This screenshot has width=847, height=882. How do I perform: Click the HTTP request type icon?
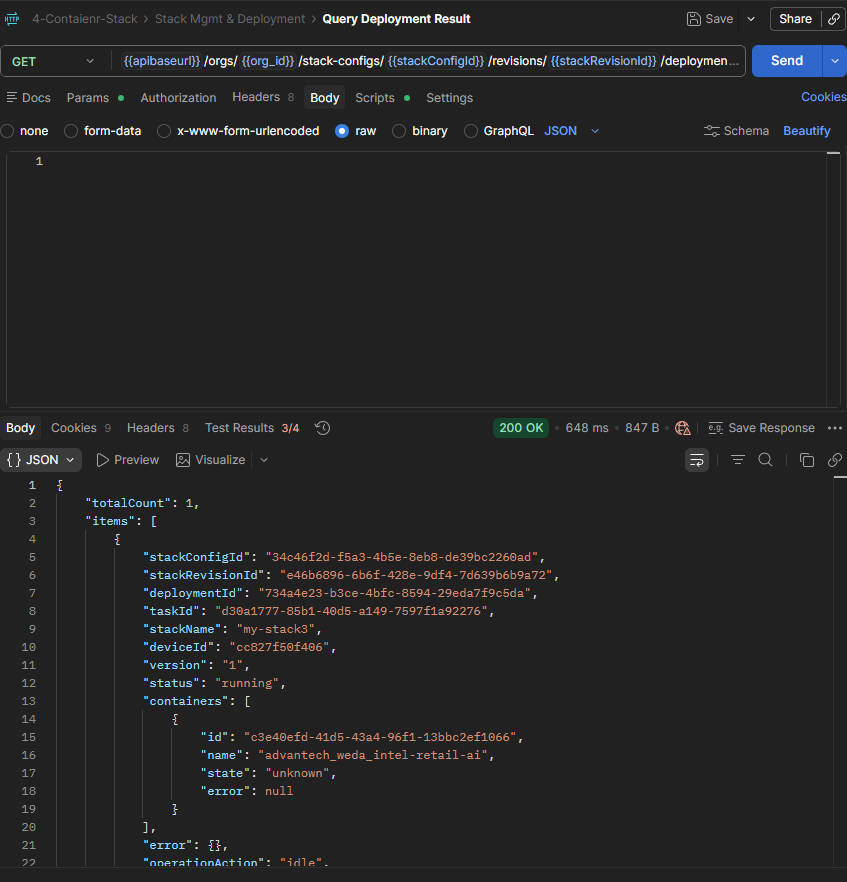click(12, 19)
